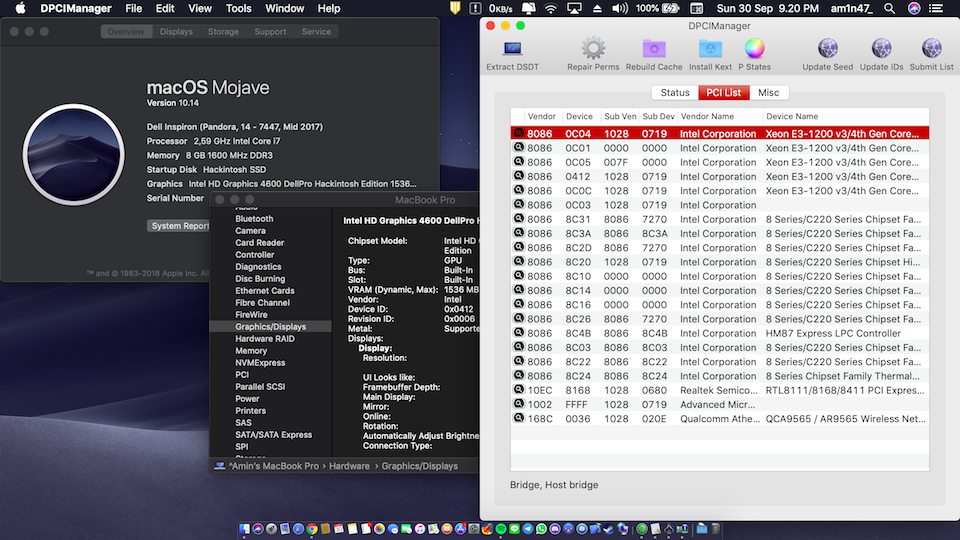Open the Rebuild Cache tool
This screenshot has width=960, height=540.
[x=654, y=49]
